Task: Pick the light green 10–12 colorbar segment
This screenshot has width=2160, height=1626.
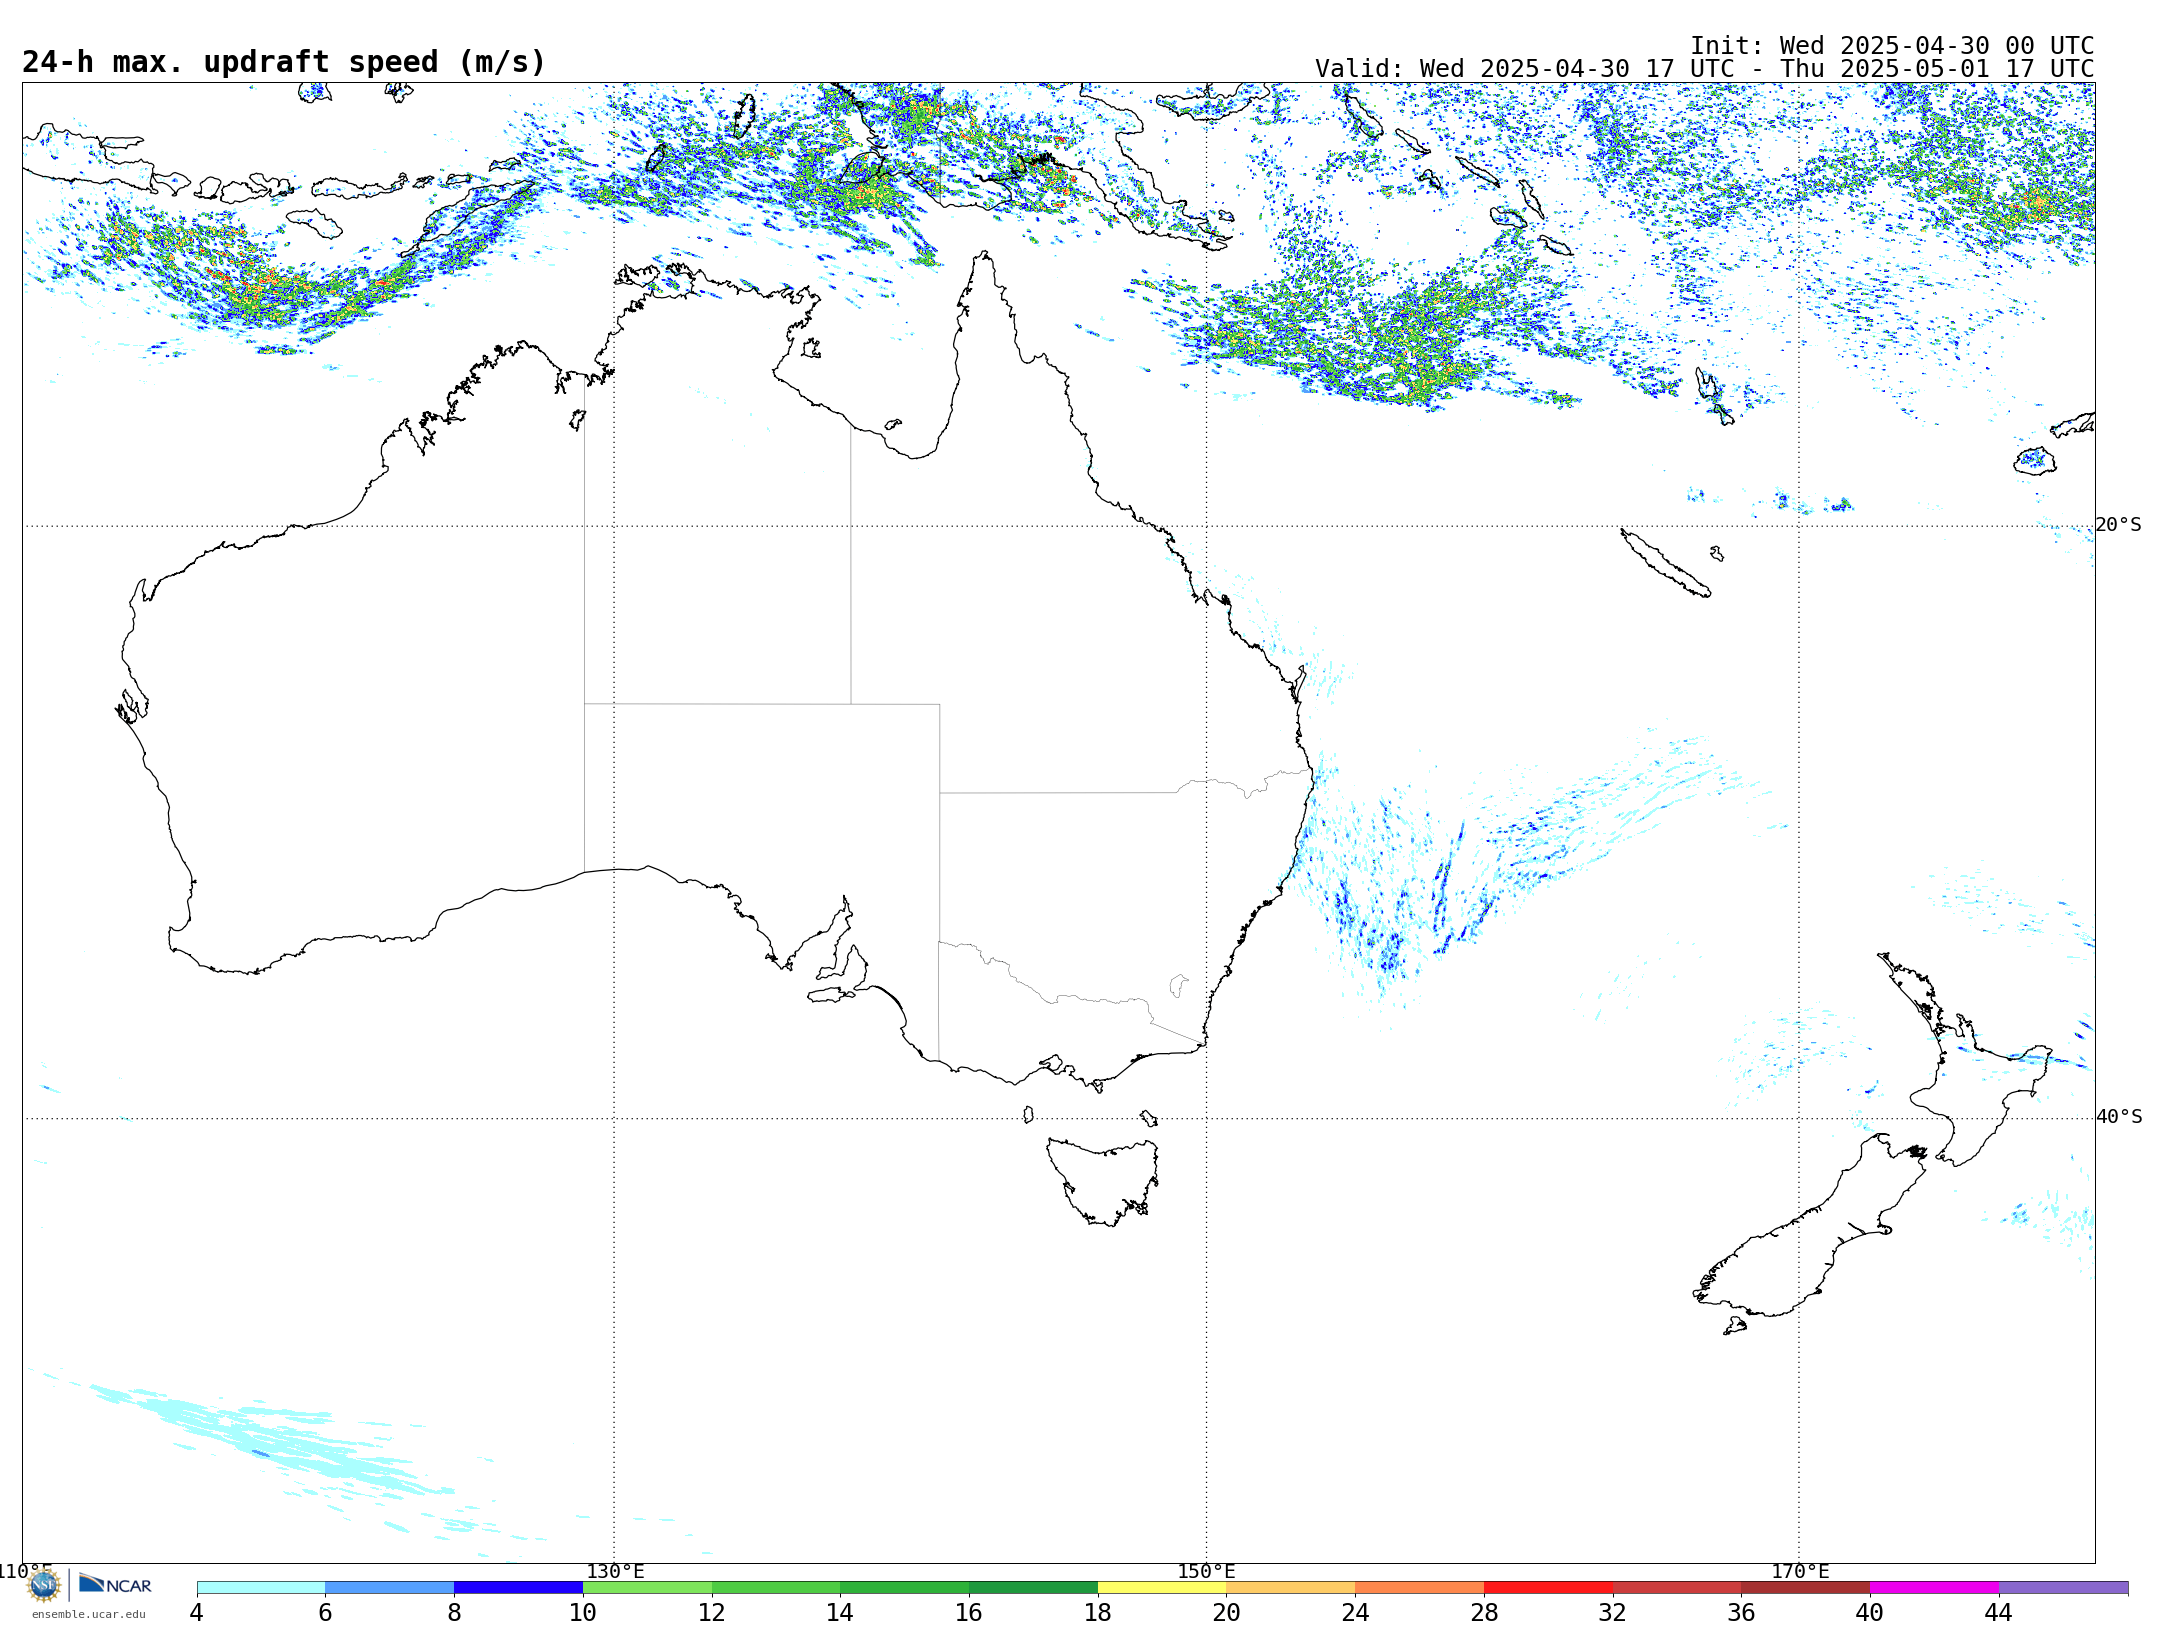Action: (x=647, y=1588)
